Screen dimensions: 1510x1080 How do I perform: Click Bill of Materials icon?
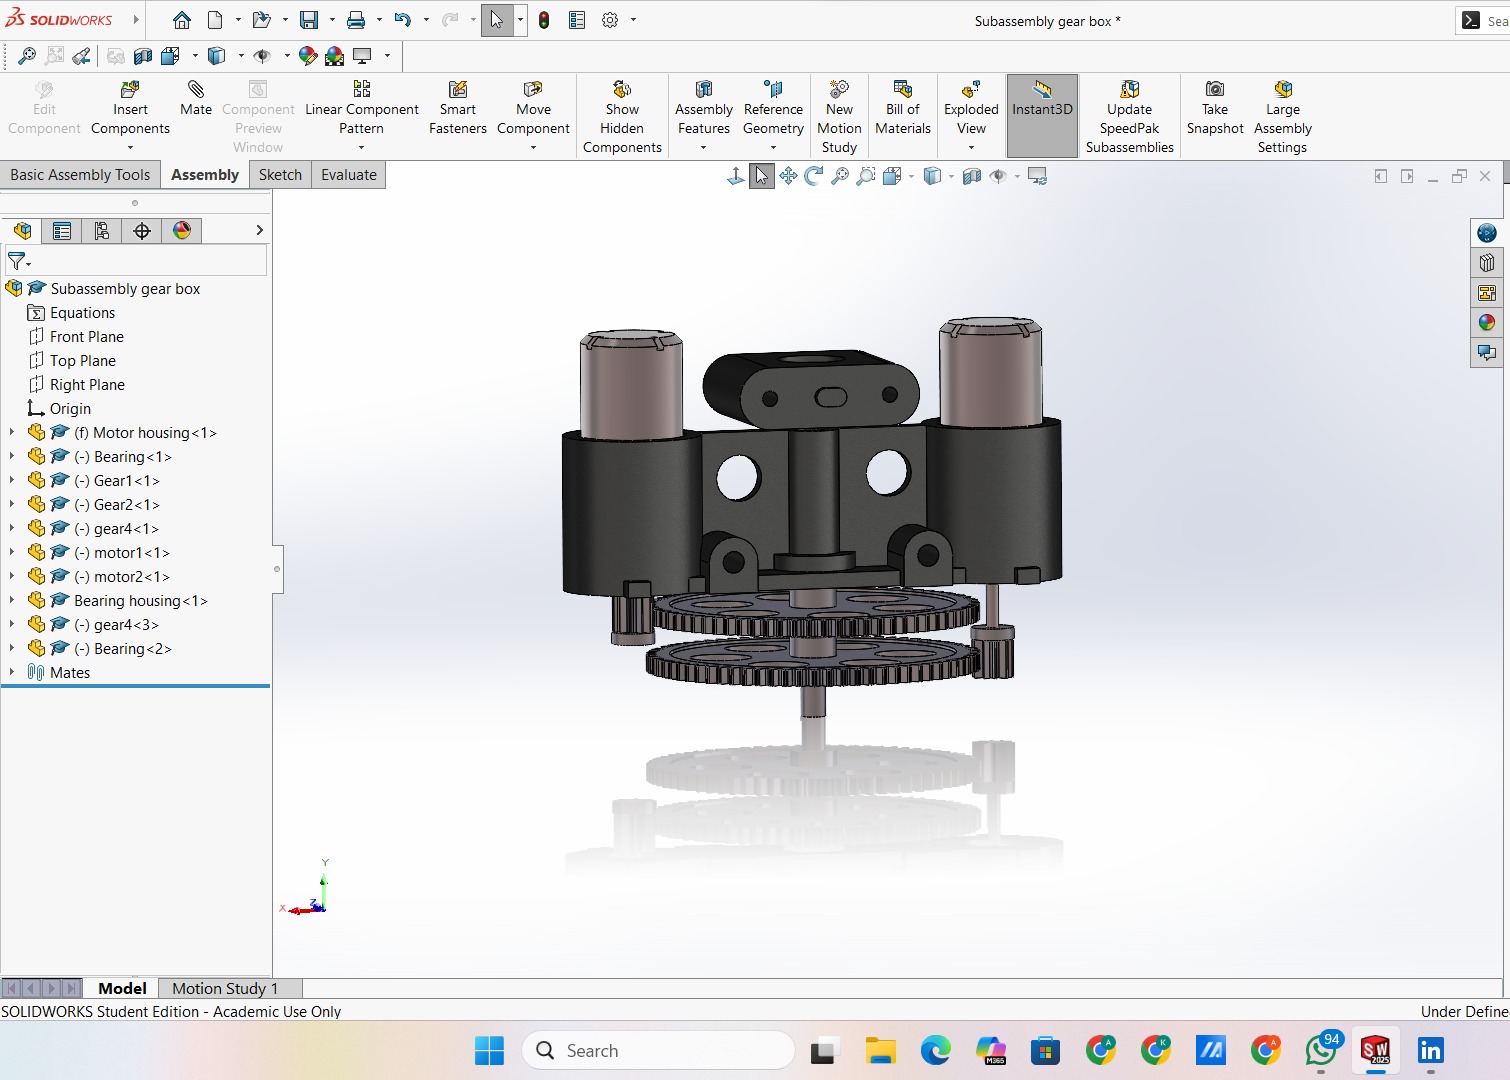point(902,90)
